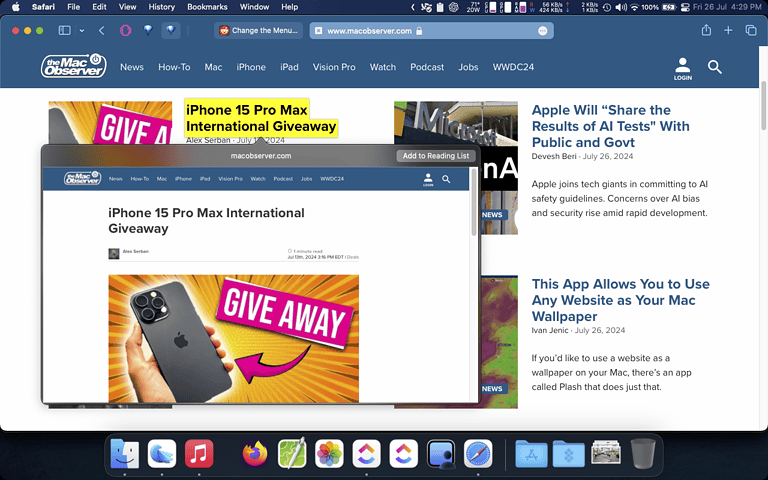Click the Add to Reading List button

coord(435,156)
